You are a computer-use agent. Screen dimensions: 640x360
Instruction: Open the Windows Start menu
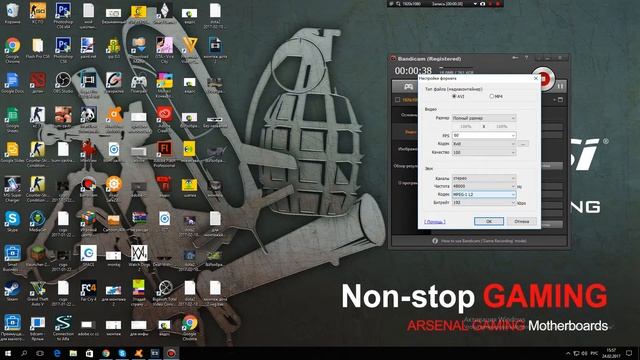[8, 353]
